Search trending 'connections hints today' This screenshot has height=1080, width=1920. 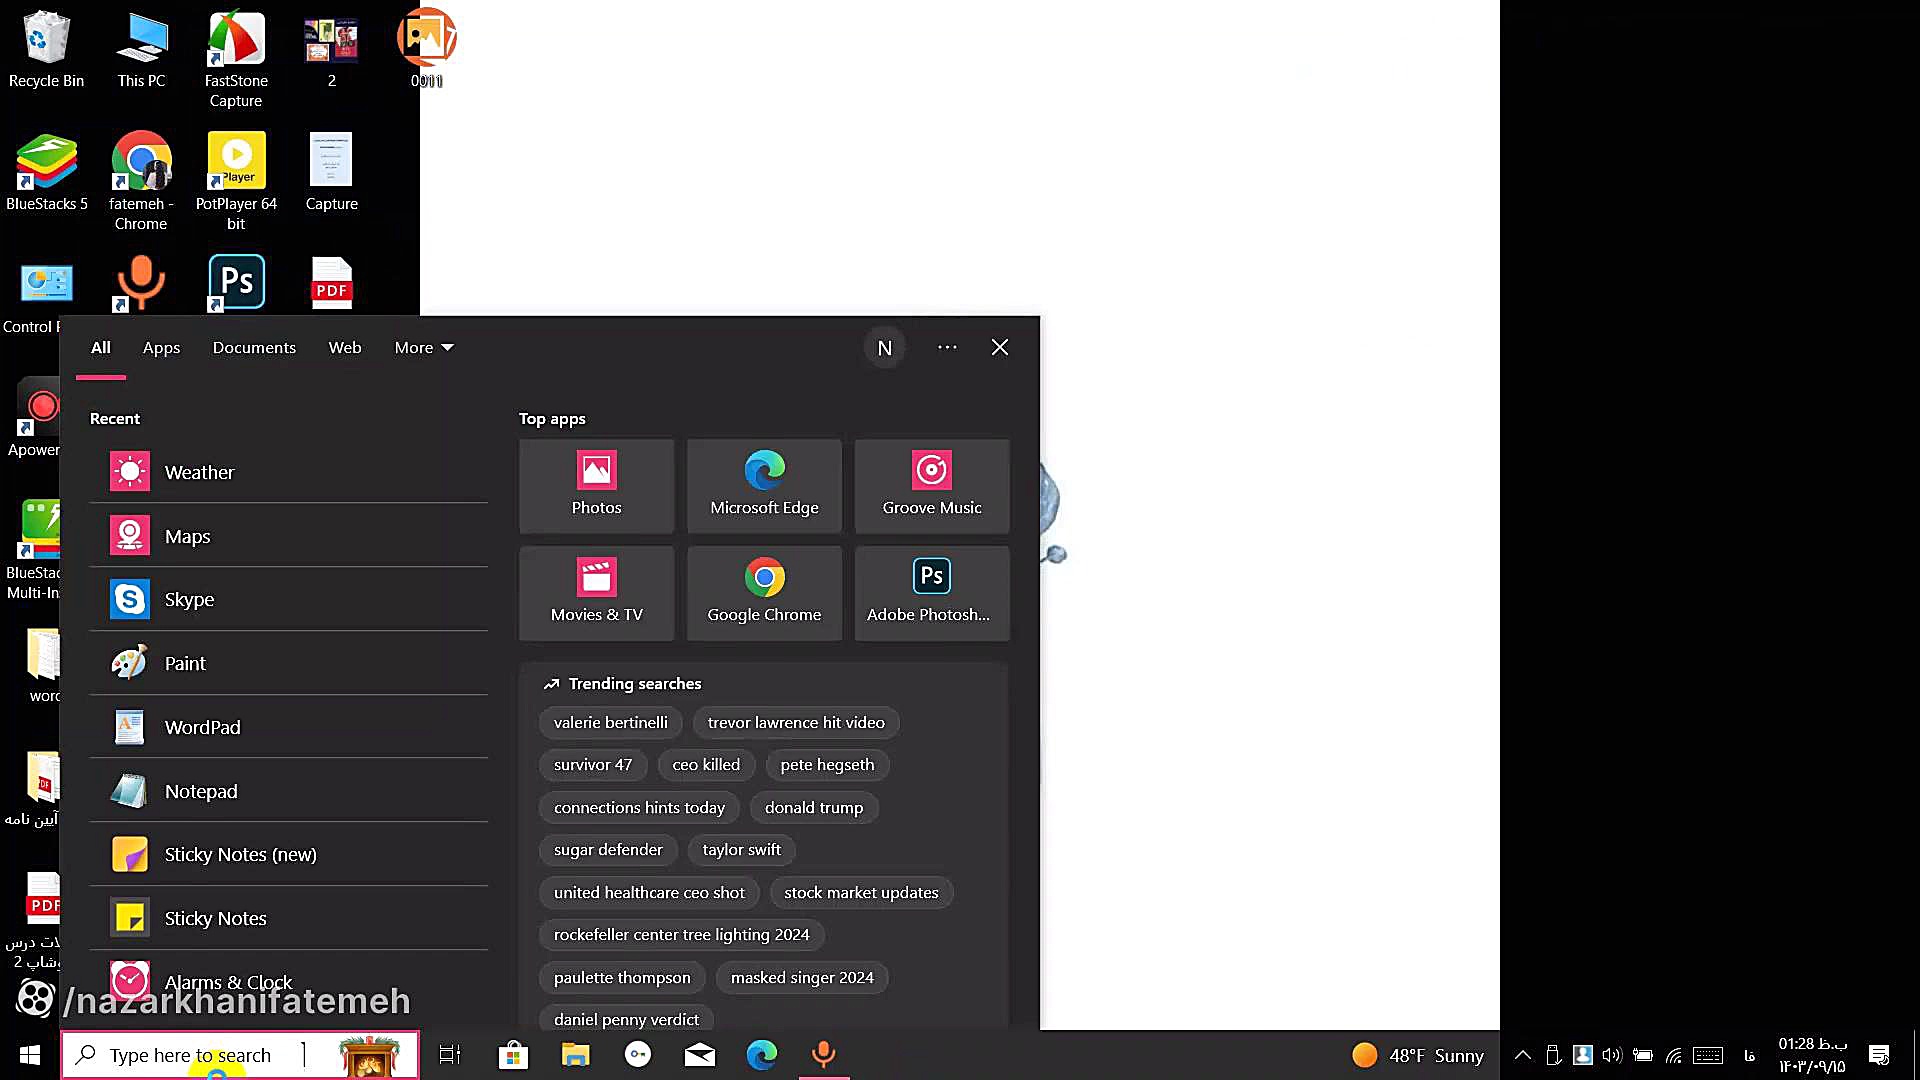pyautogui.click(x=639, y=807)
